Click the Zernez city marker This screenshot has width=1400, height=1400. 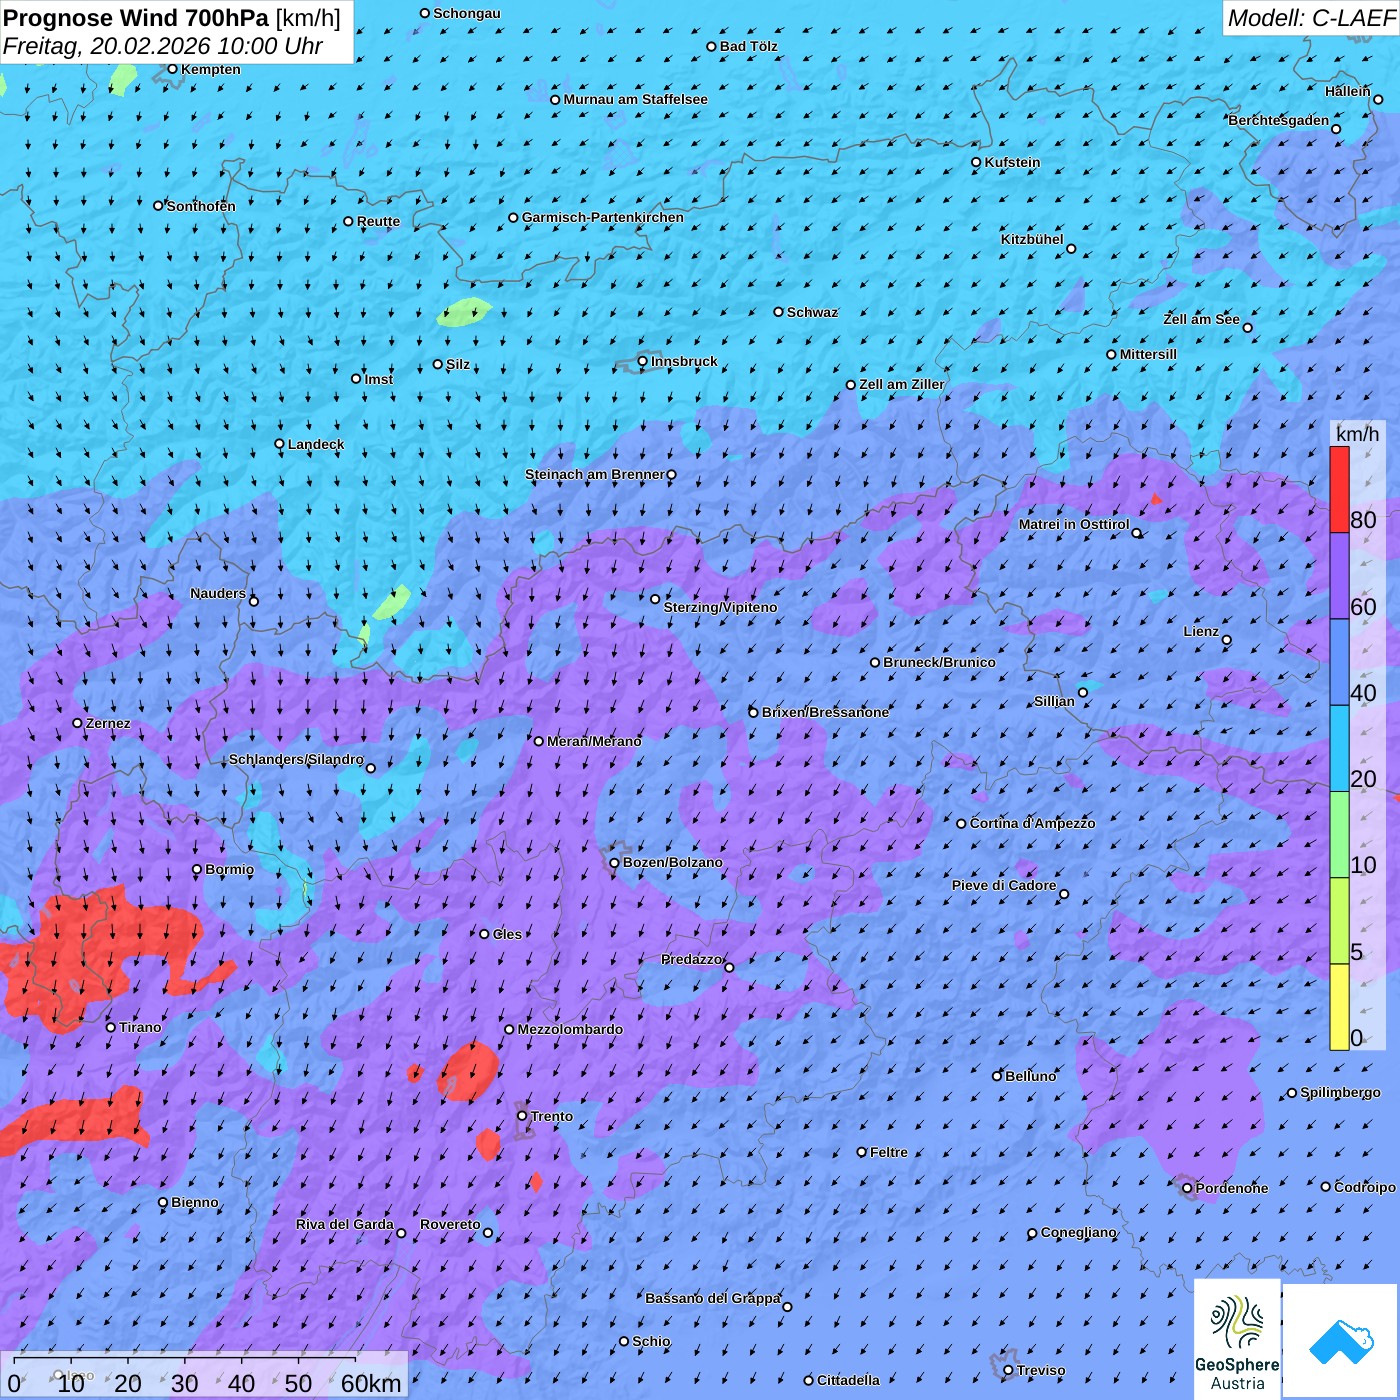[x=78, y=723]
